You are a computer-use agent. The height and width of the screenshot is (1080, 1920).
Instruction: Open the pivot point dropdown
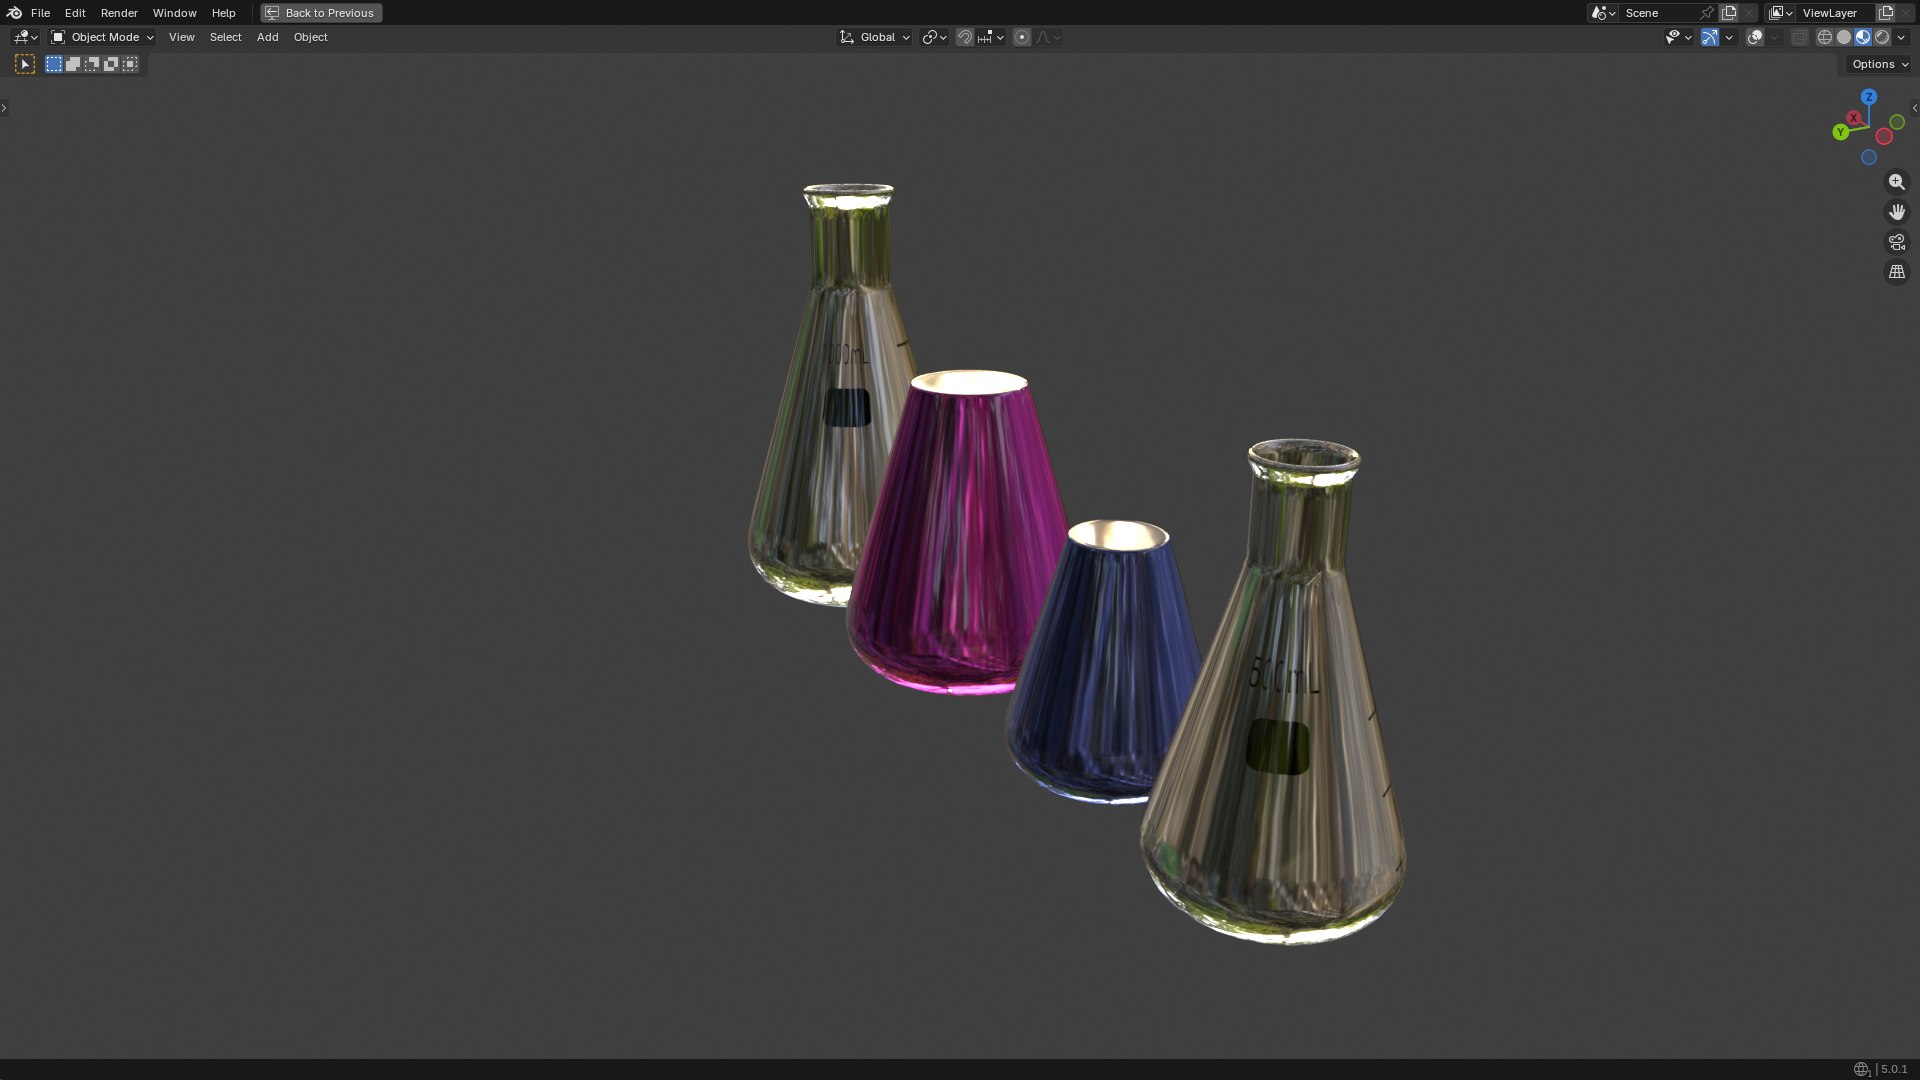[934, 37]
